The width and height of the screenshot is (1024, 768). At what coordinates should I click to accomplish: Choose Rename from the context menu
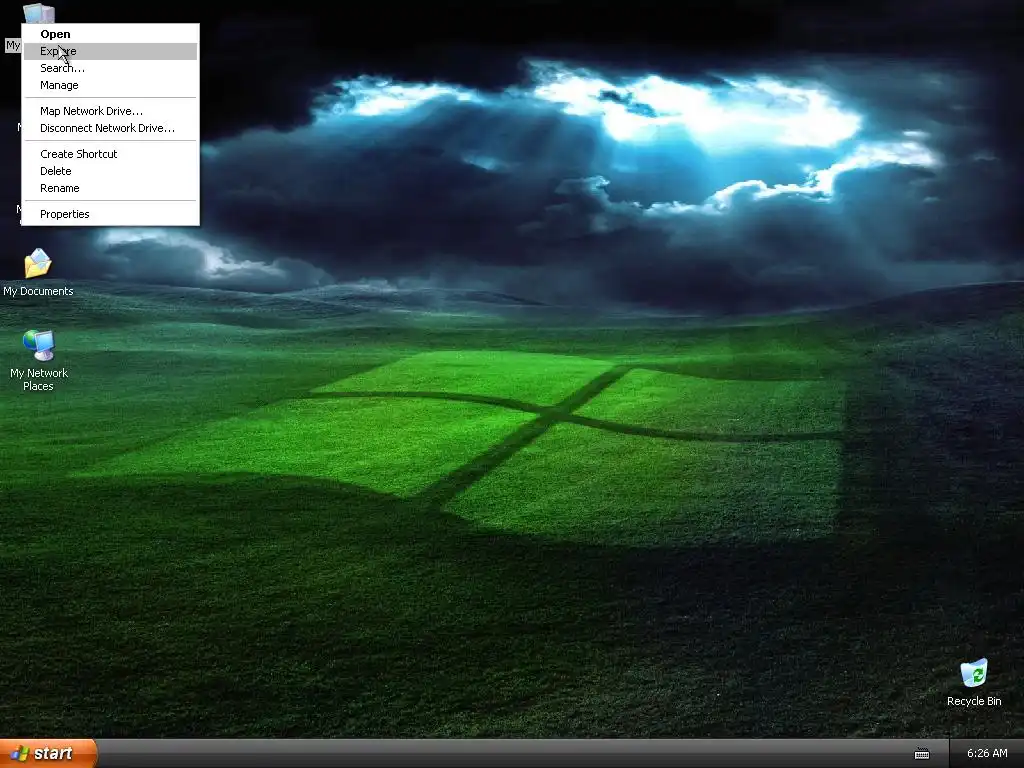pos(110,188)
